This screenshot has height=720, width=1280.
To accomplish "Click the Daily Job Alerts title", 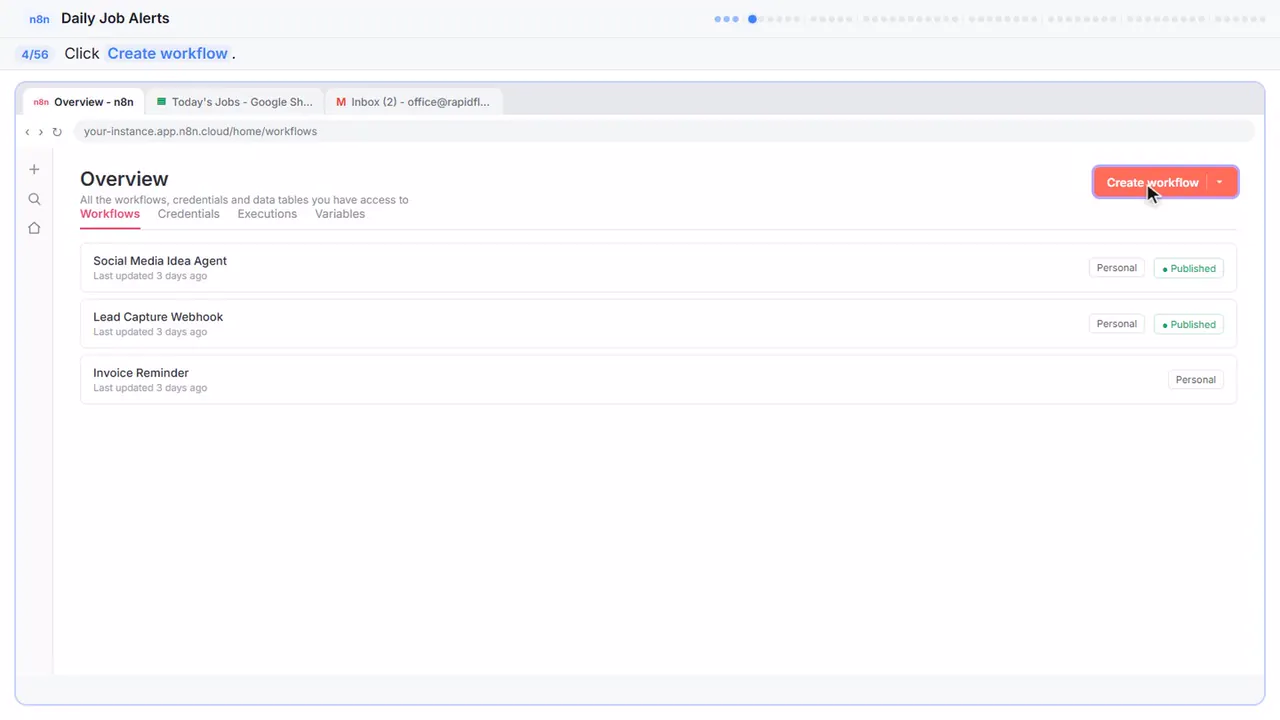I will click(x=115, y=19).
